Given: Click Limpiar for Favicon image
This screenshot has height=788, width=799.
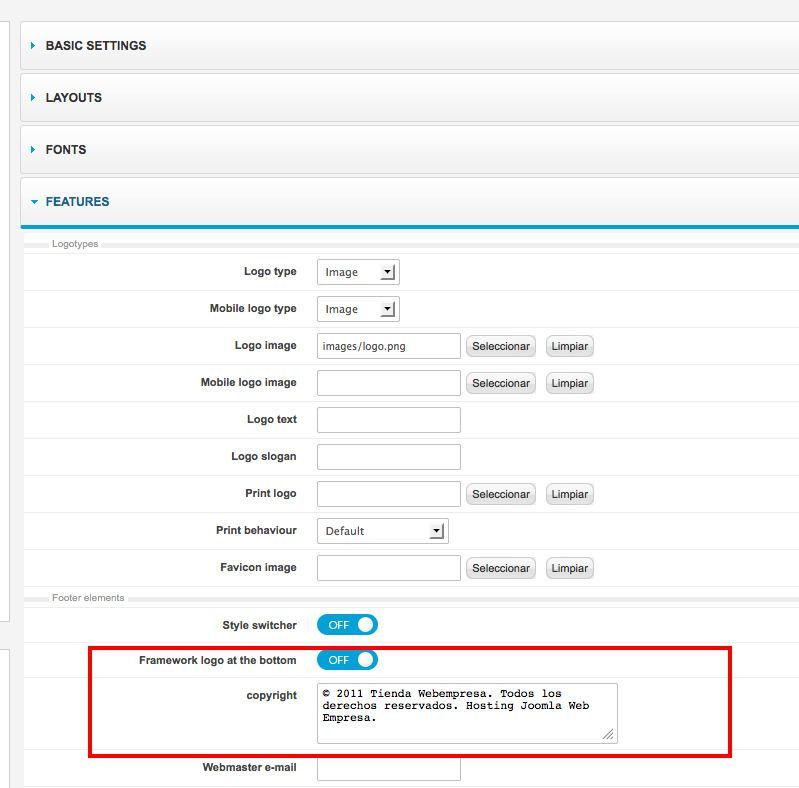Looking at the screenshot, I should pyautogui.click(x=570, y=568).
